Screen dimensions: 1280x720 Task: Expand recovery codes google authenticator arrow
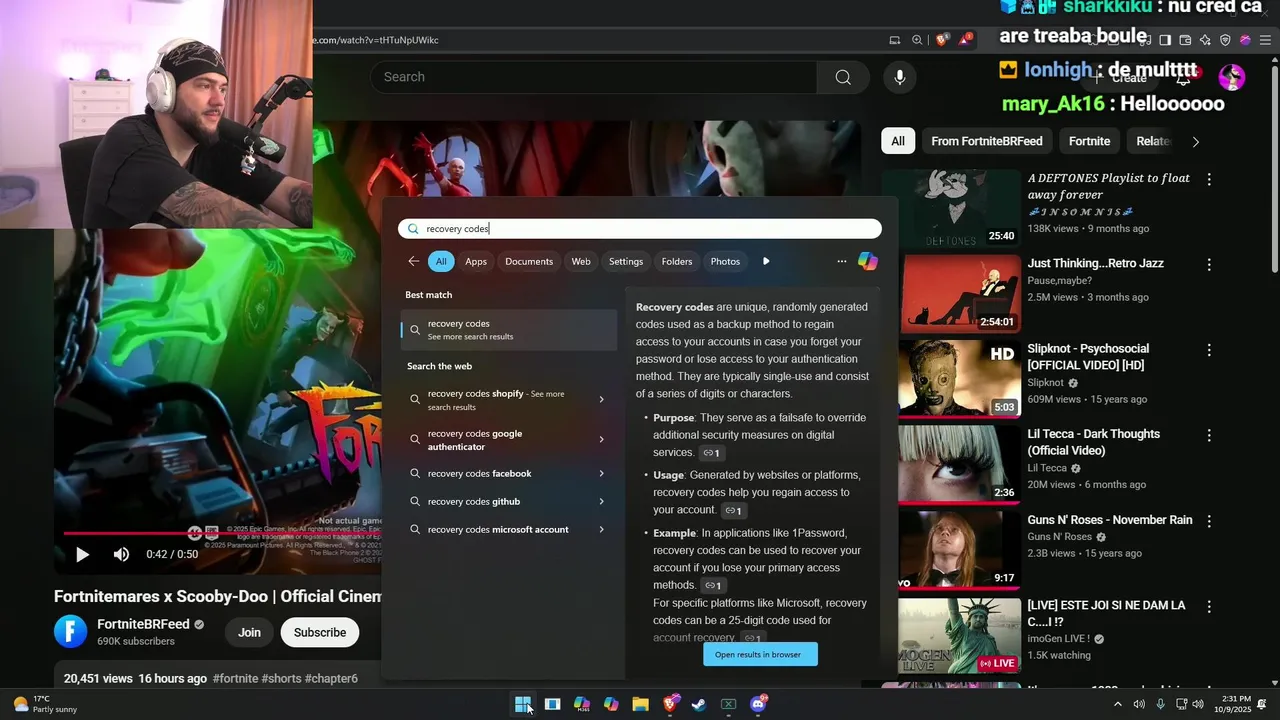(x=601, y=439)
